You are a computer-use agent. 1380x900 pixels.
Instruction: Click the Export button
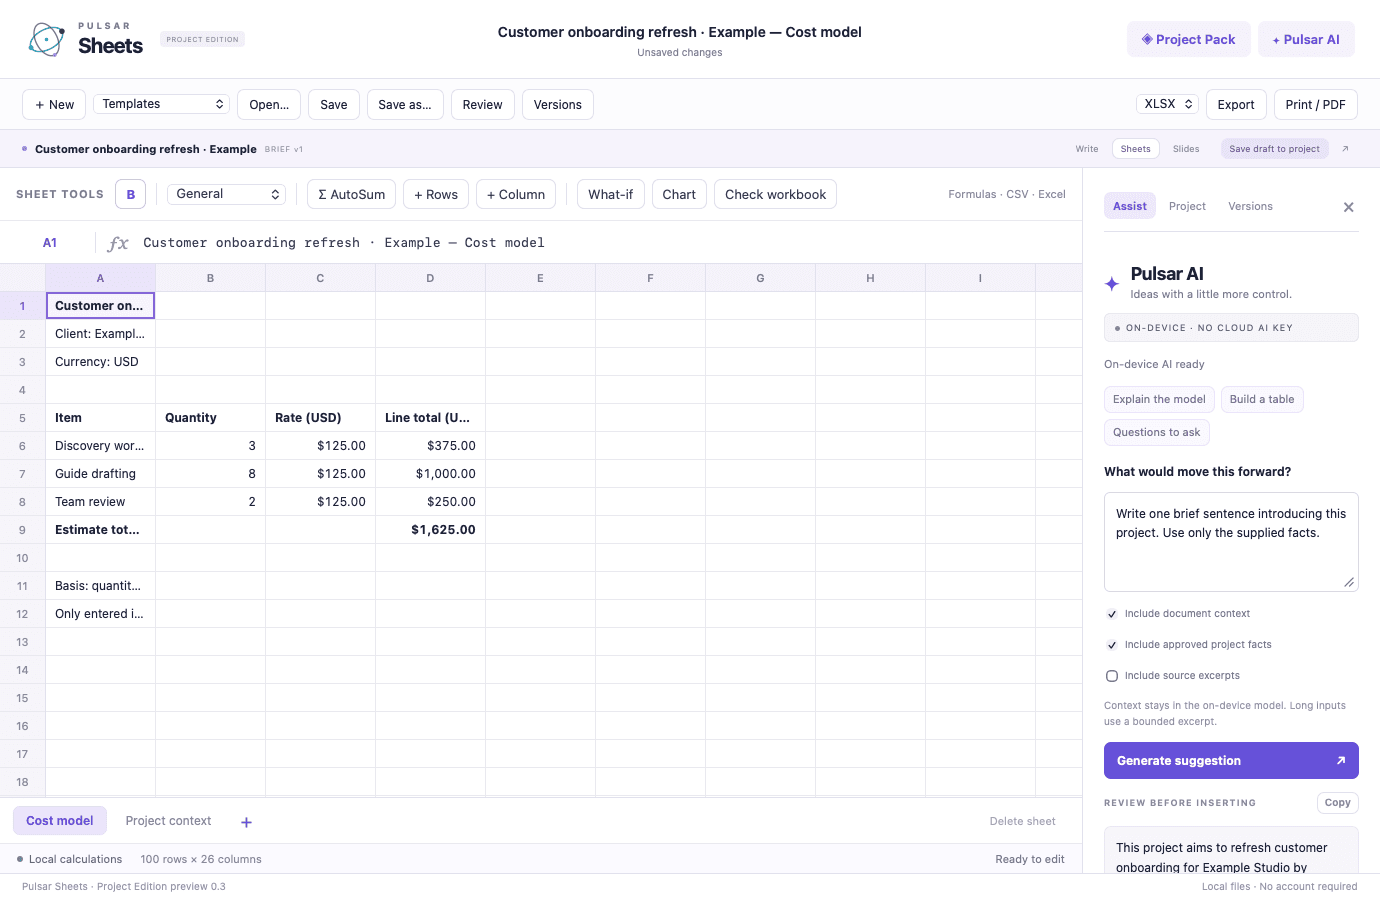1236,104
